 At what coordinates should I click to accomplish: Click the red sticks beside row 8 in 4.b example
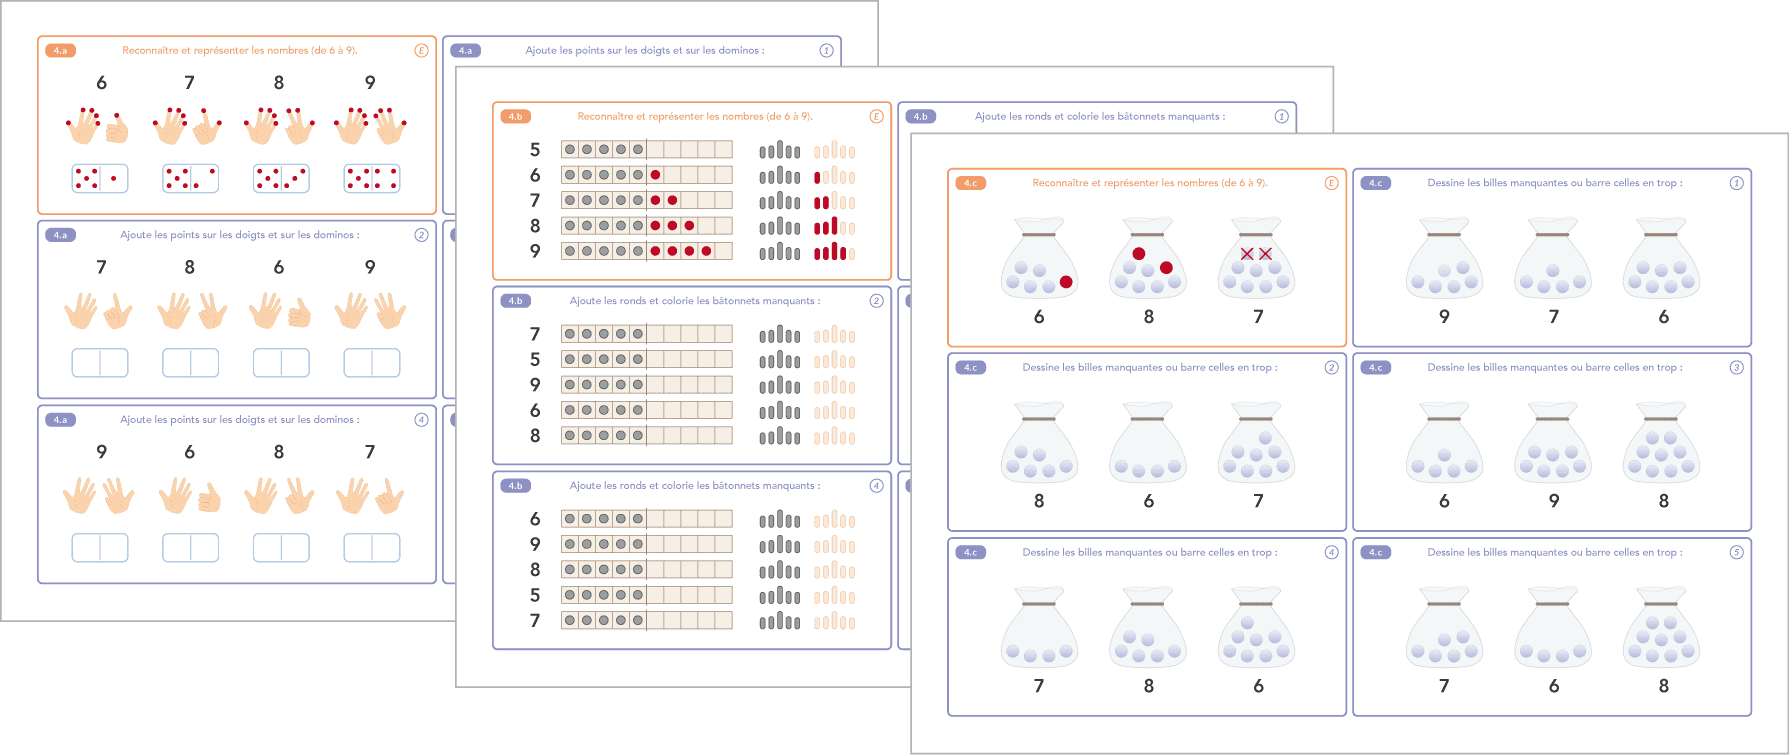tap(834, 226)
